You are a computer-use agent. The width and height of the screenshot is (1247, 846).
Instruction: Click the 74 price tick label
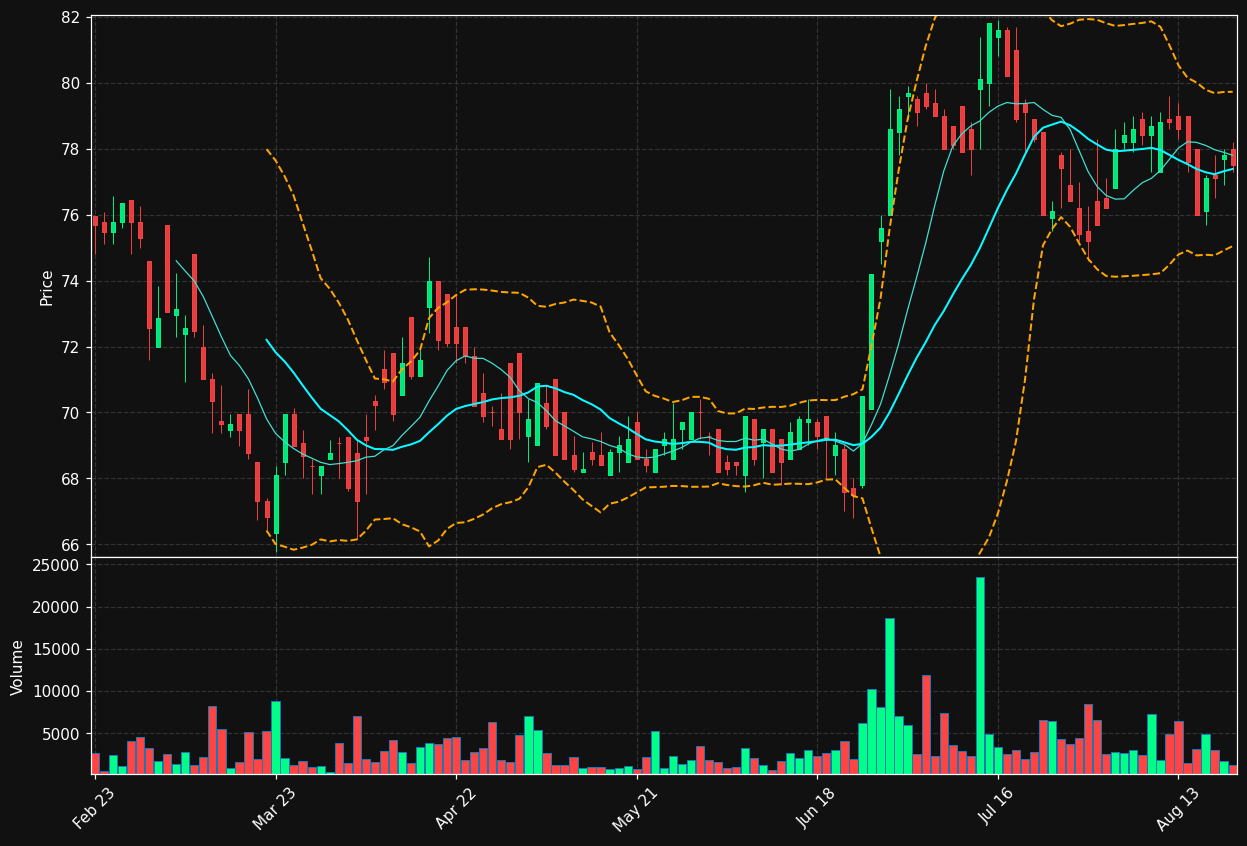[x=70, y=281]
